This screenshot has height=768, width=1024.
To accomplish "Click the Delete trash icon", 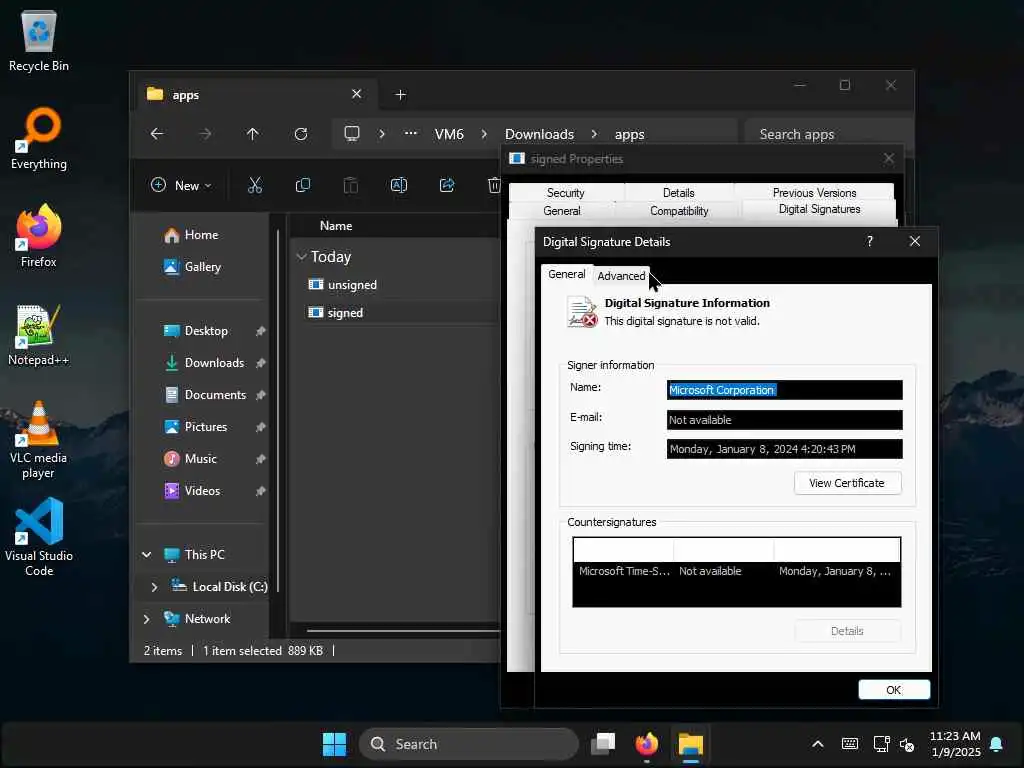I will (494, 185).
